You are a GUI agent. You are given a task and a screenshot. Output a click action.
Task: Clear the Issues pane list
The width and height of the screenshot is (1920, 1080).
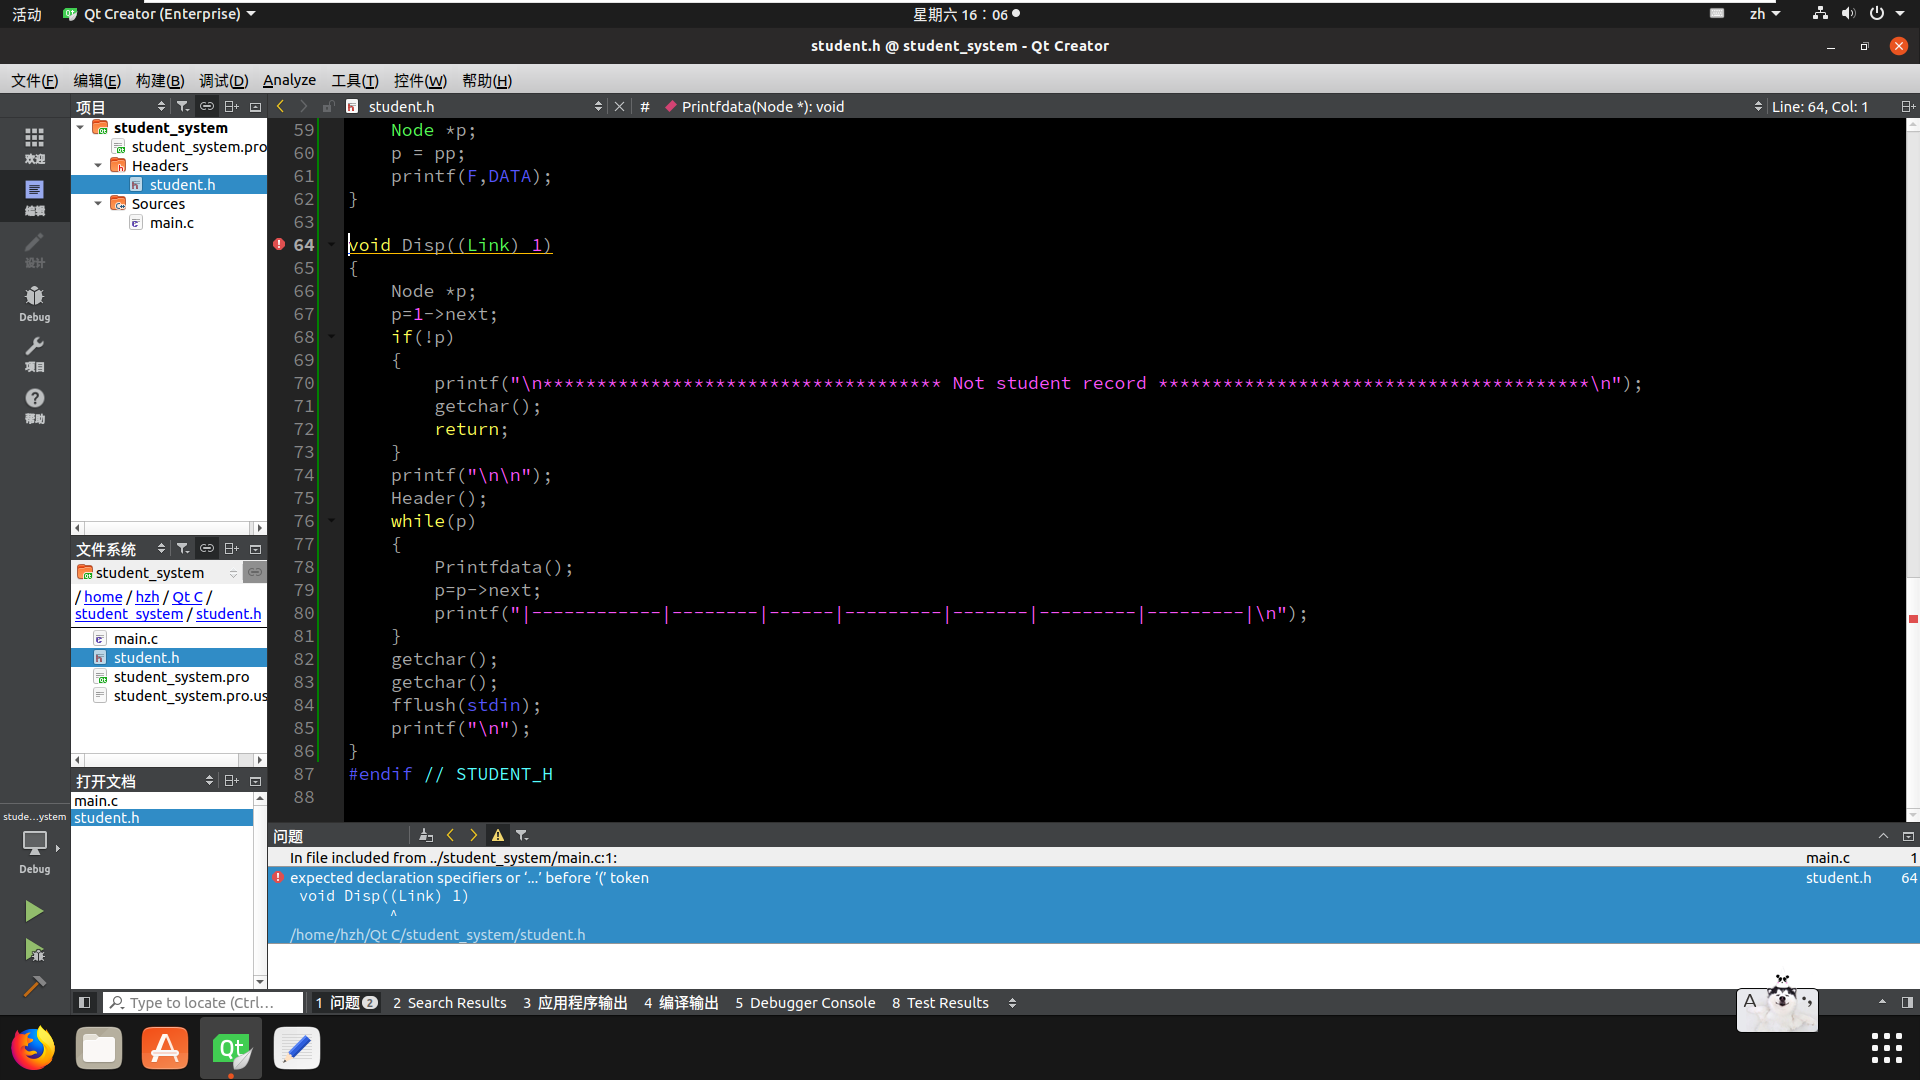[426, 835]
